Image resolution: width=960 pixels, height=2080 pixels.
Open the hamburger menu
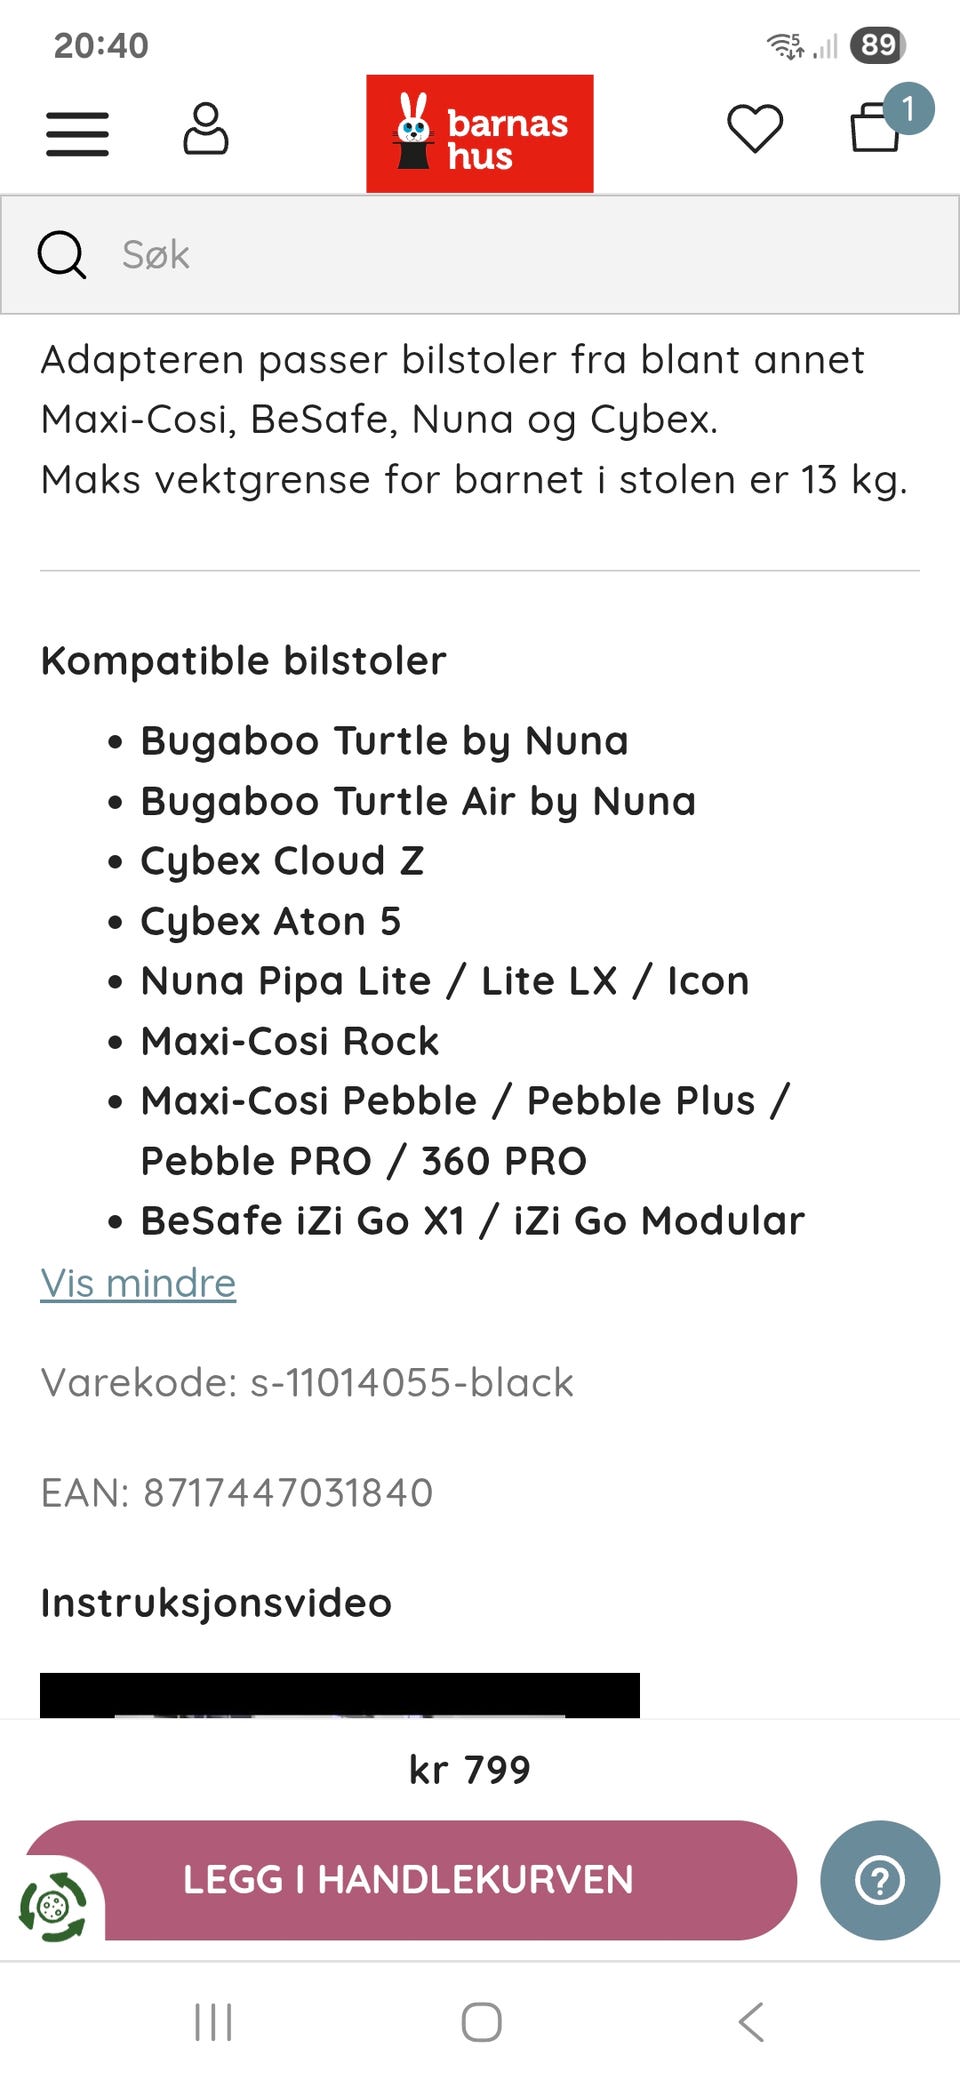[x=77, y=133]
